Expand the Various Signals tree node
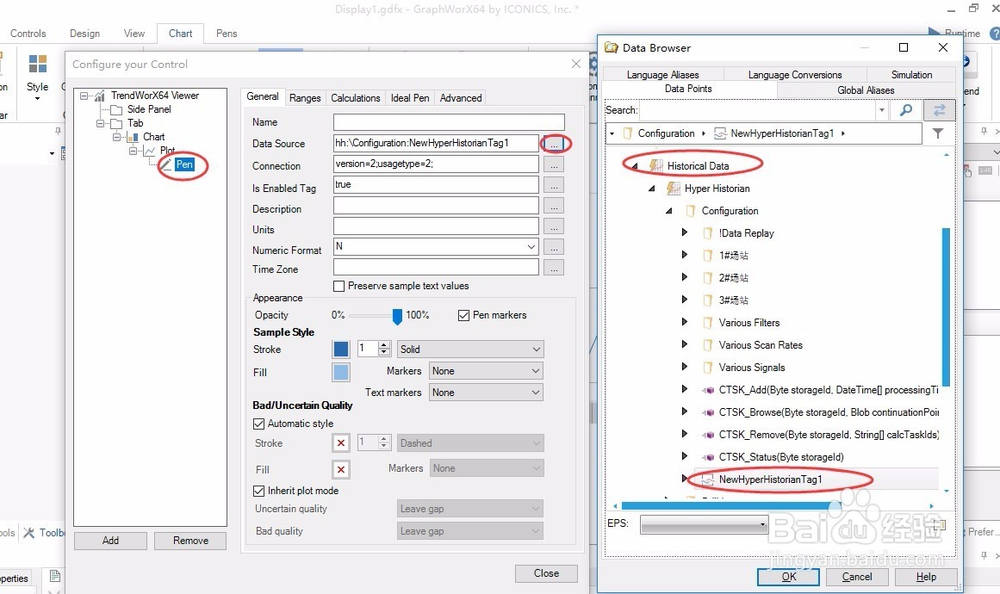The height and width of the screenshot is (594, 1000). [684, 367]
